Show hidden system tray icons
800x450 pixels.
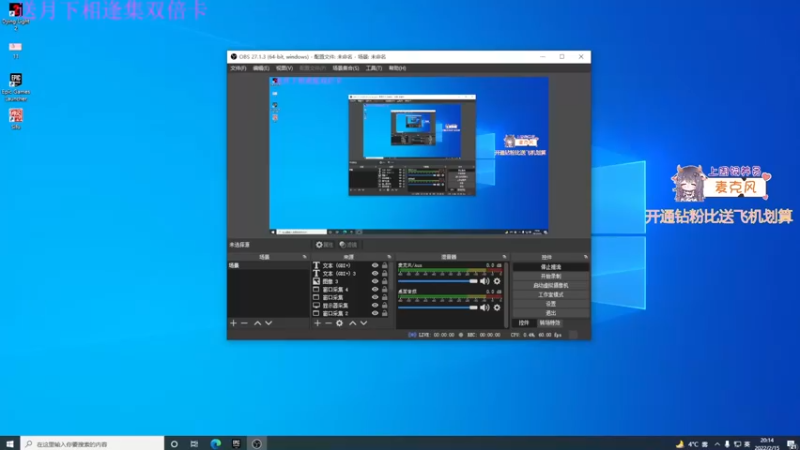click(x=717, y=444)
